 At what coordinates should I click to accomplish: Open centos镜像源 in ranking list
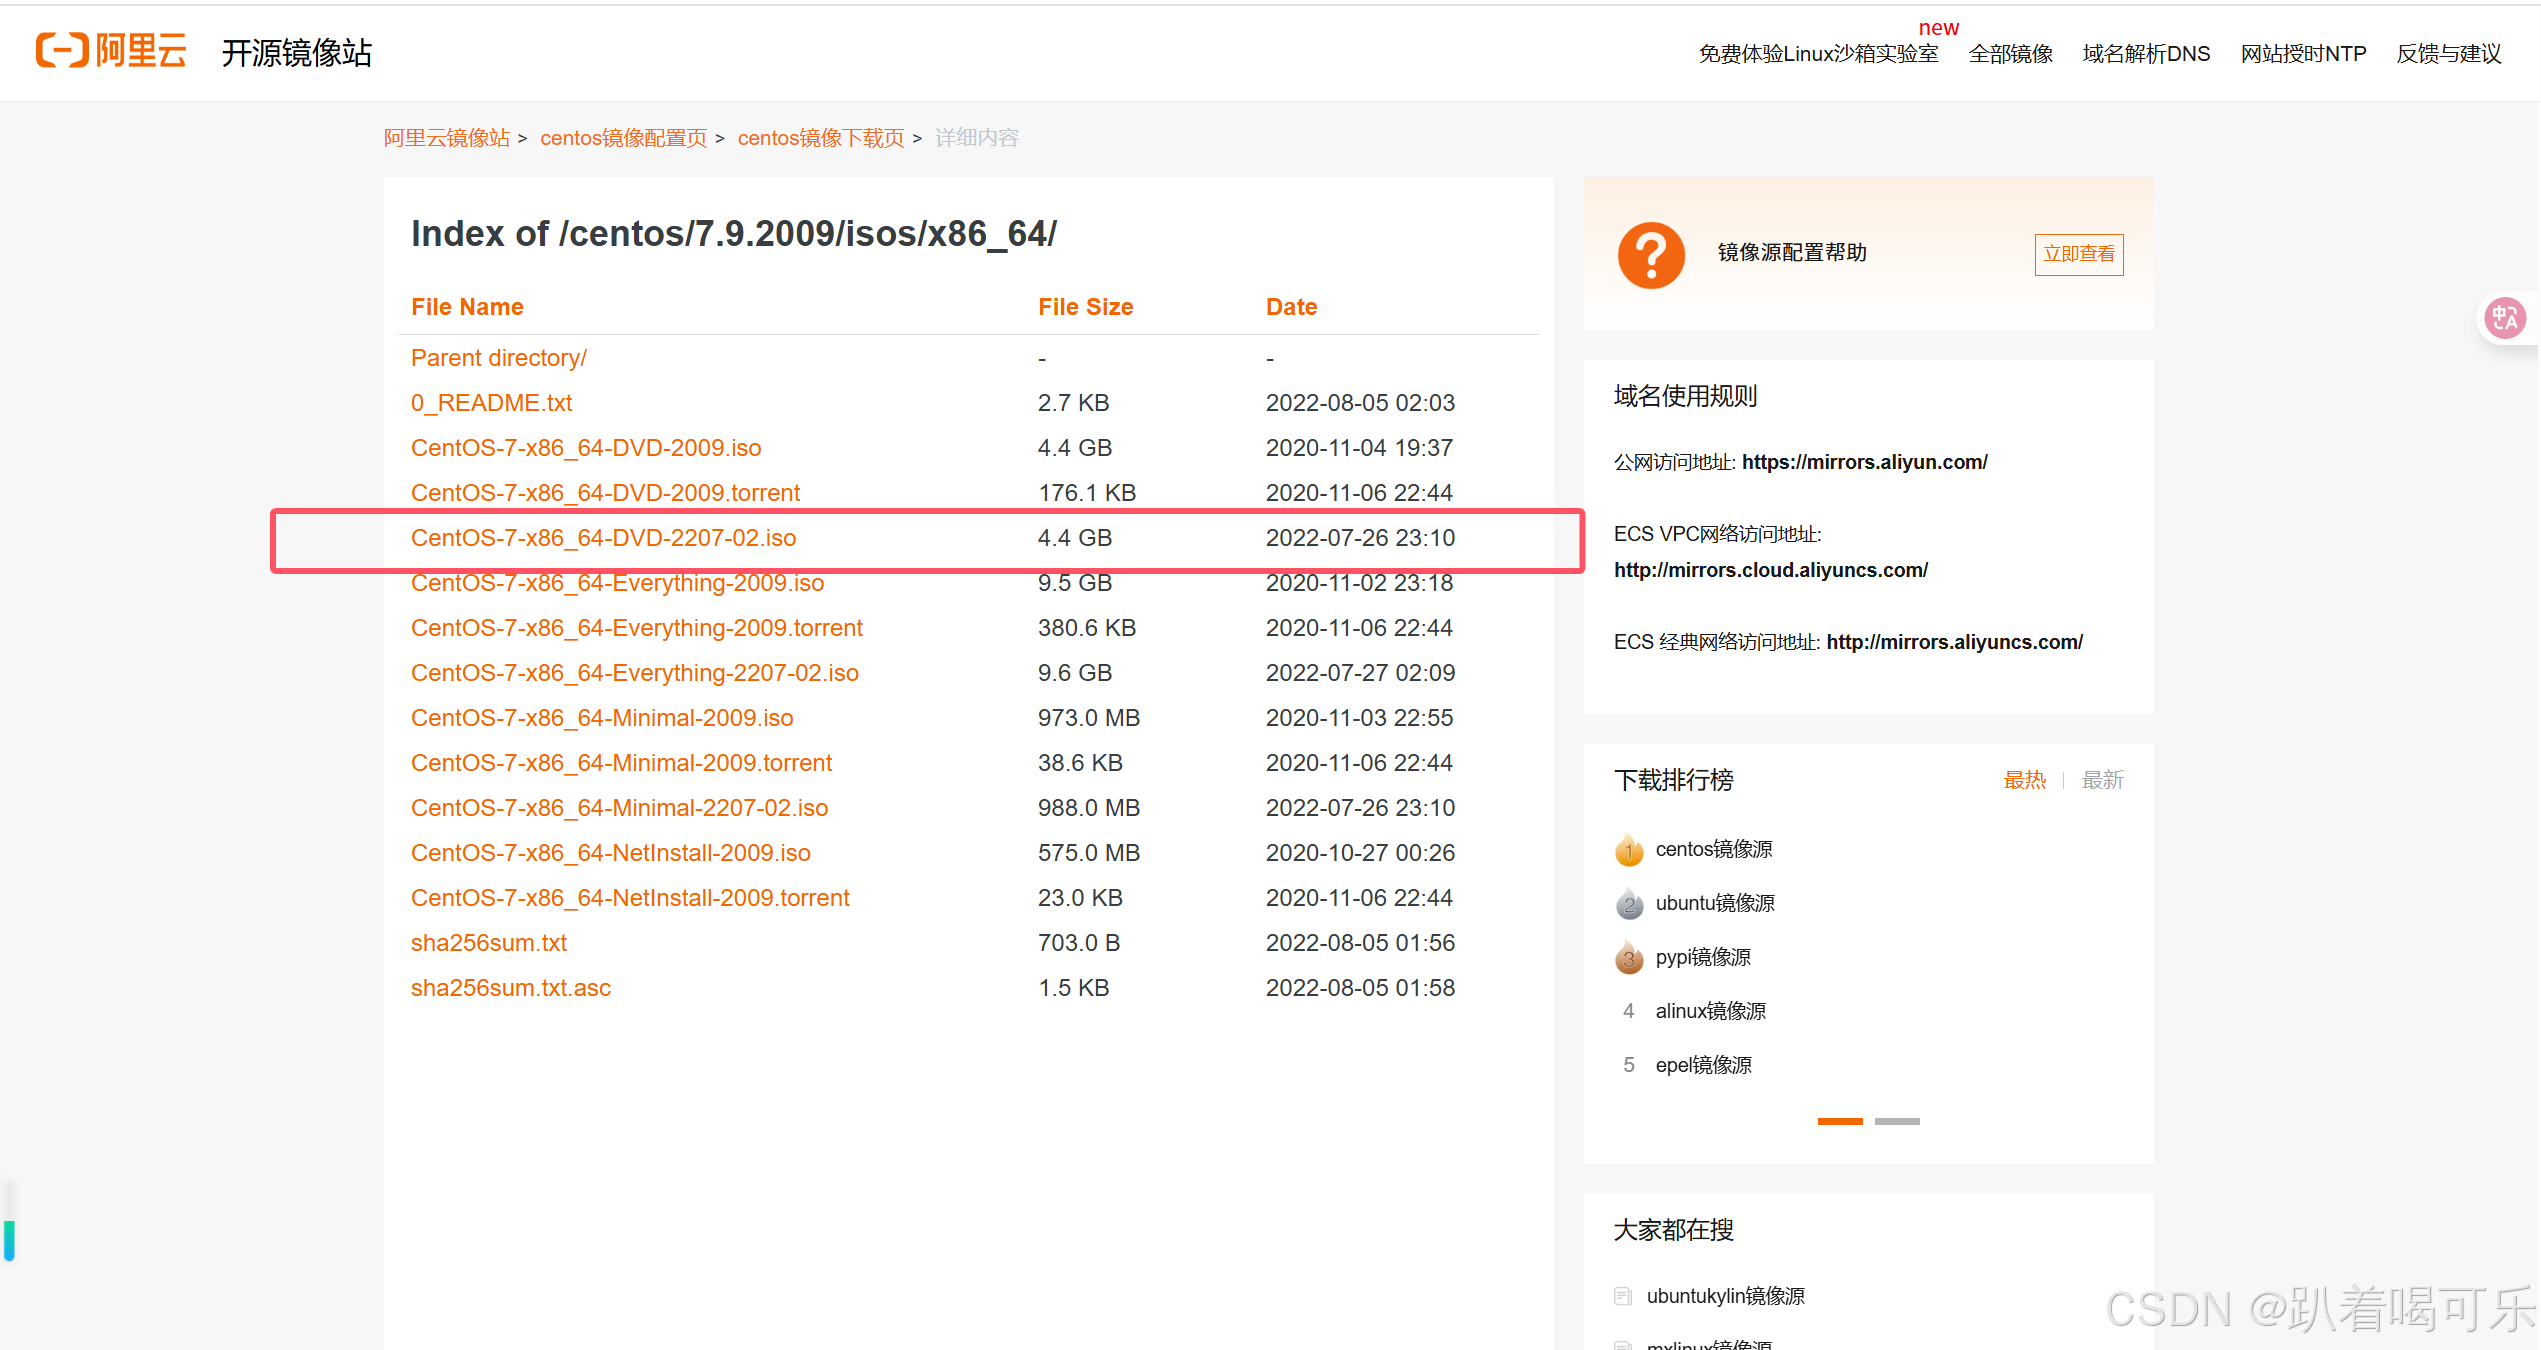(1713, 849)
